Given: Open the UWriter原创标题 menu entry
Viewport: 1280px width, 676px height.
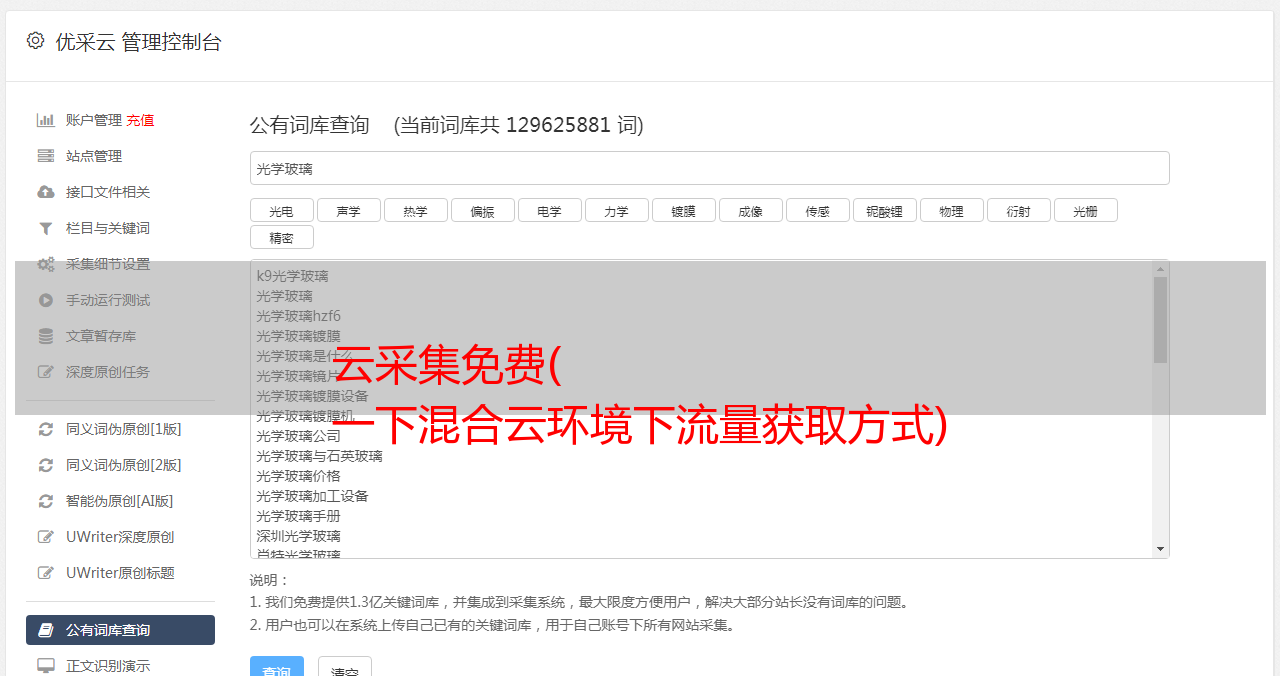Looking at the screenshot, I should 120,573.
